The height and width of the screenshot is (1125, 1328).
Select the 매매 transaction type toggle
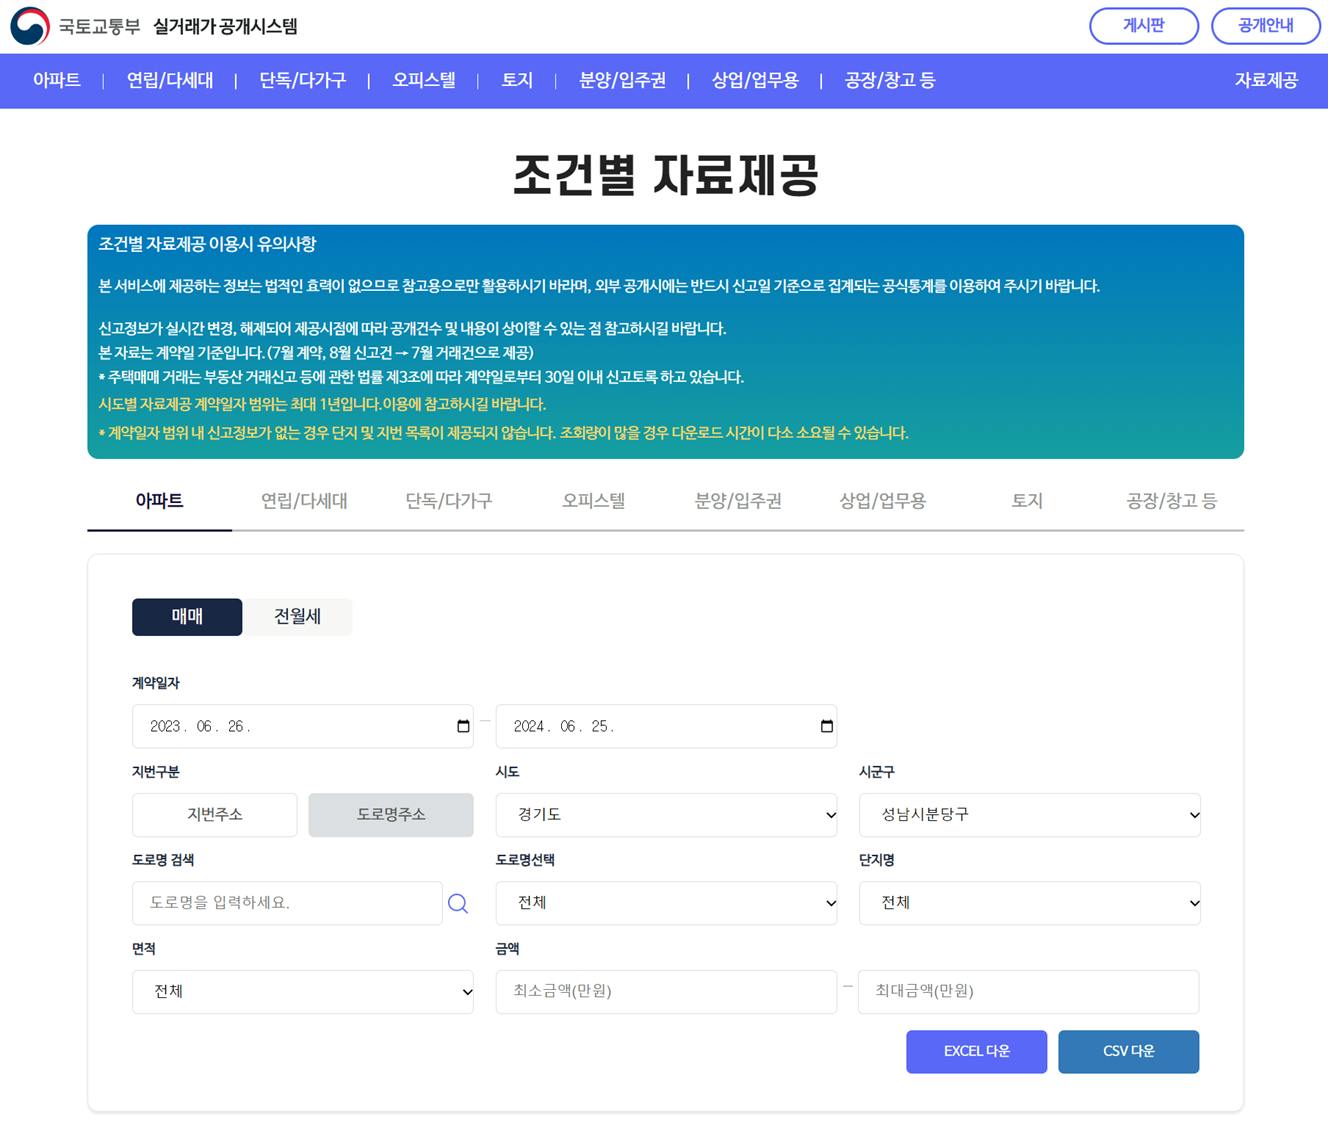pyautogui.click(x=187, y=617)
